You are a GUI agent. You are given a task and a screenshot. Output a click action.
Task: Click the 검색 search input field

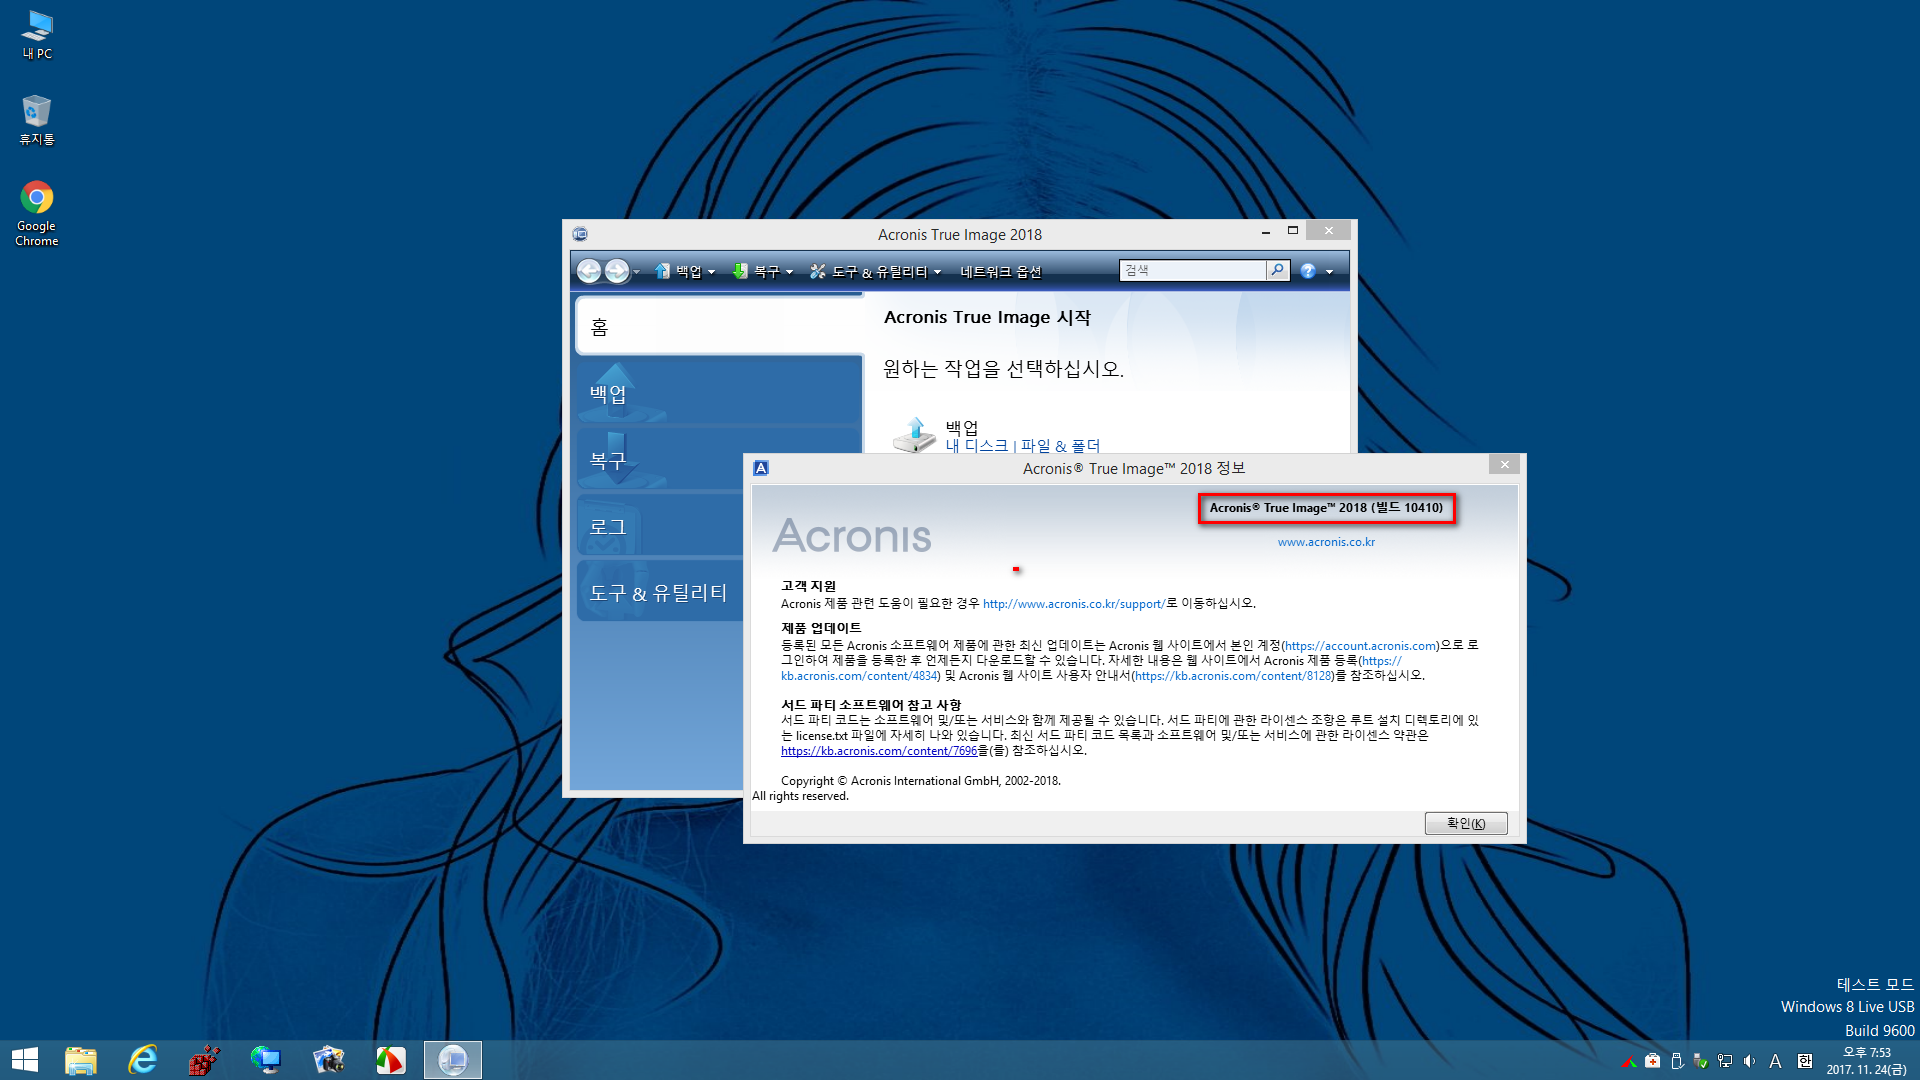point(1193,270)
